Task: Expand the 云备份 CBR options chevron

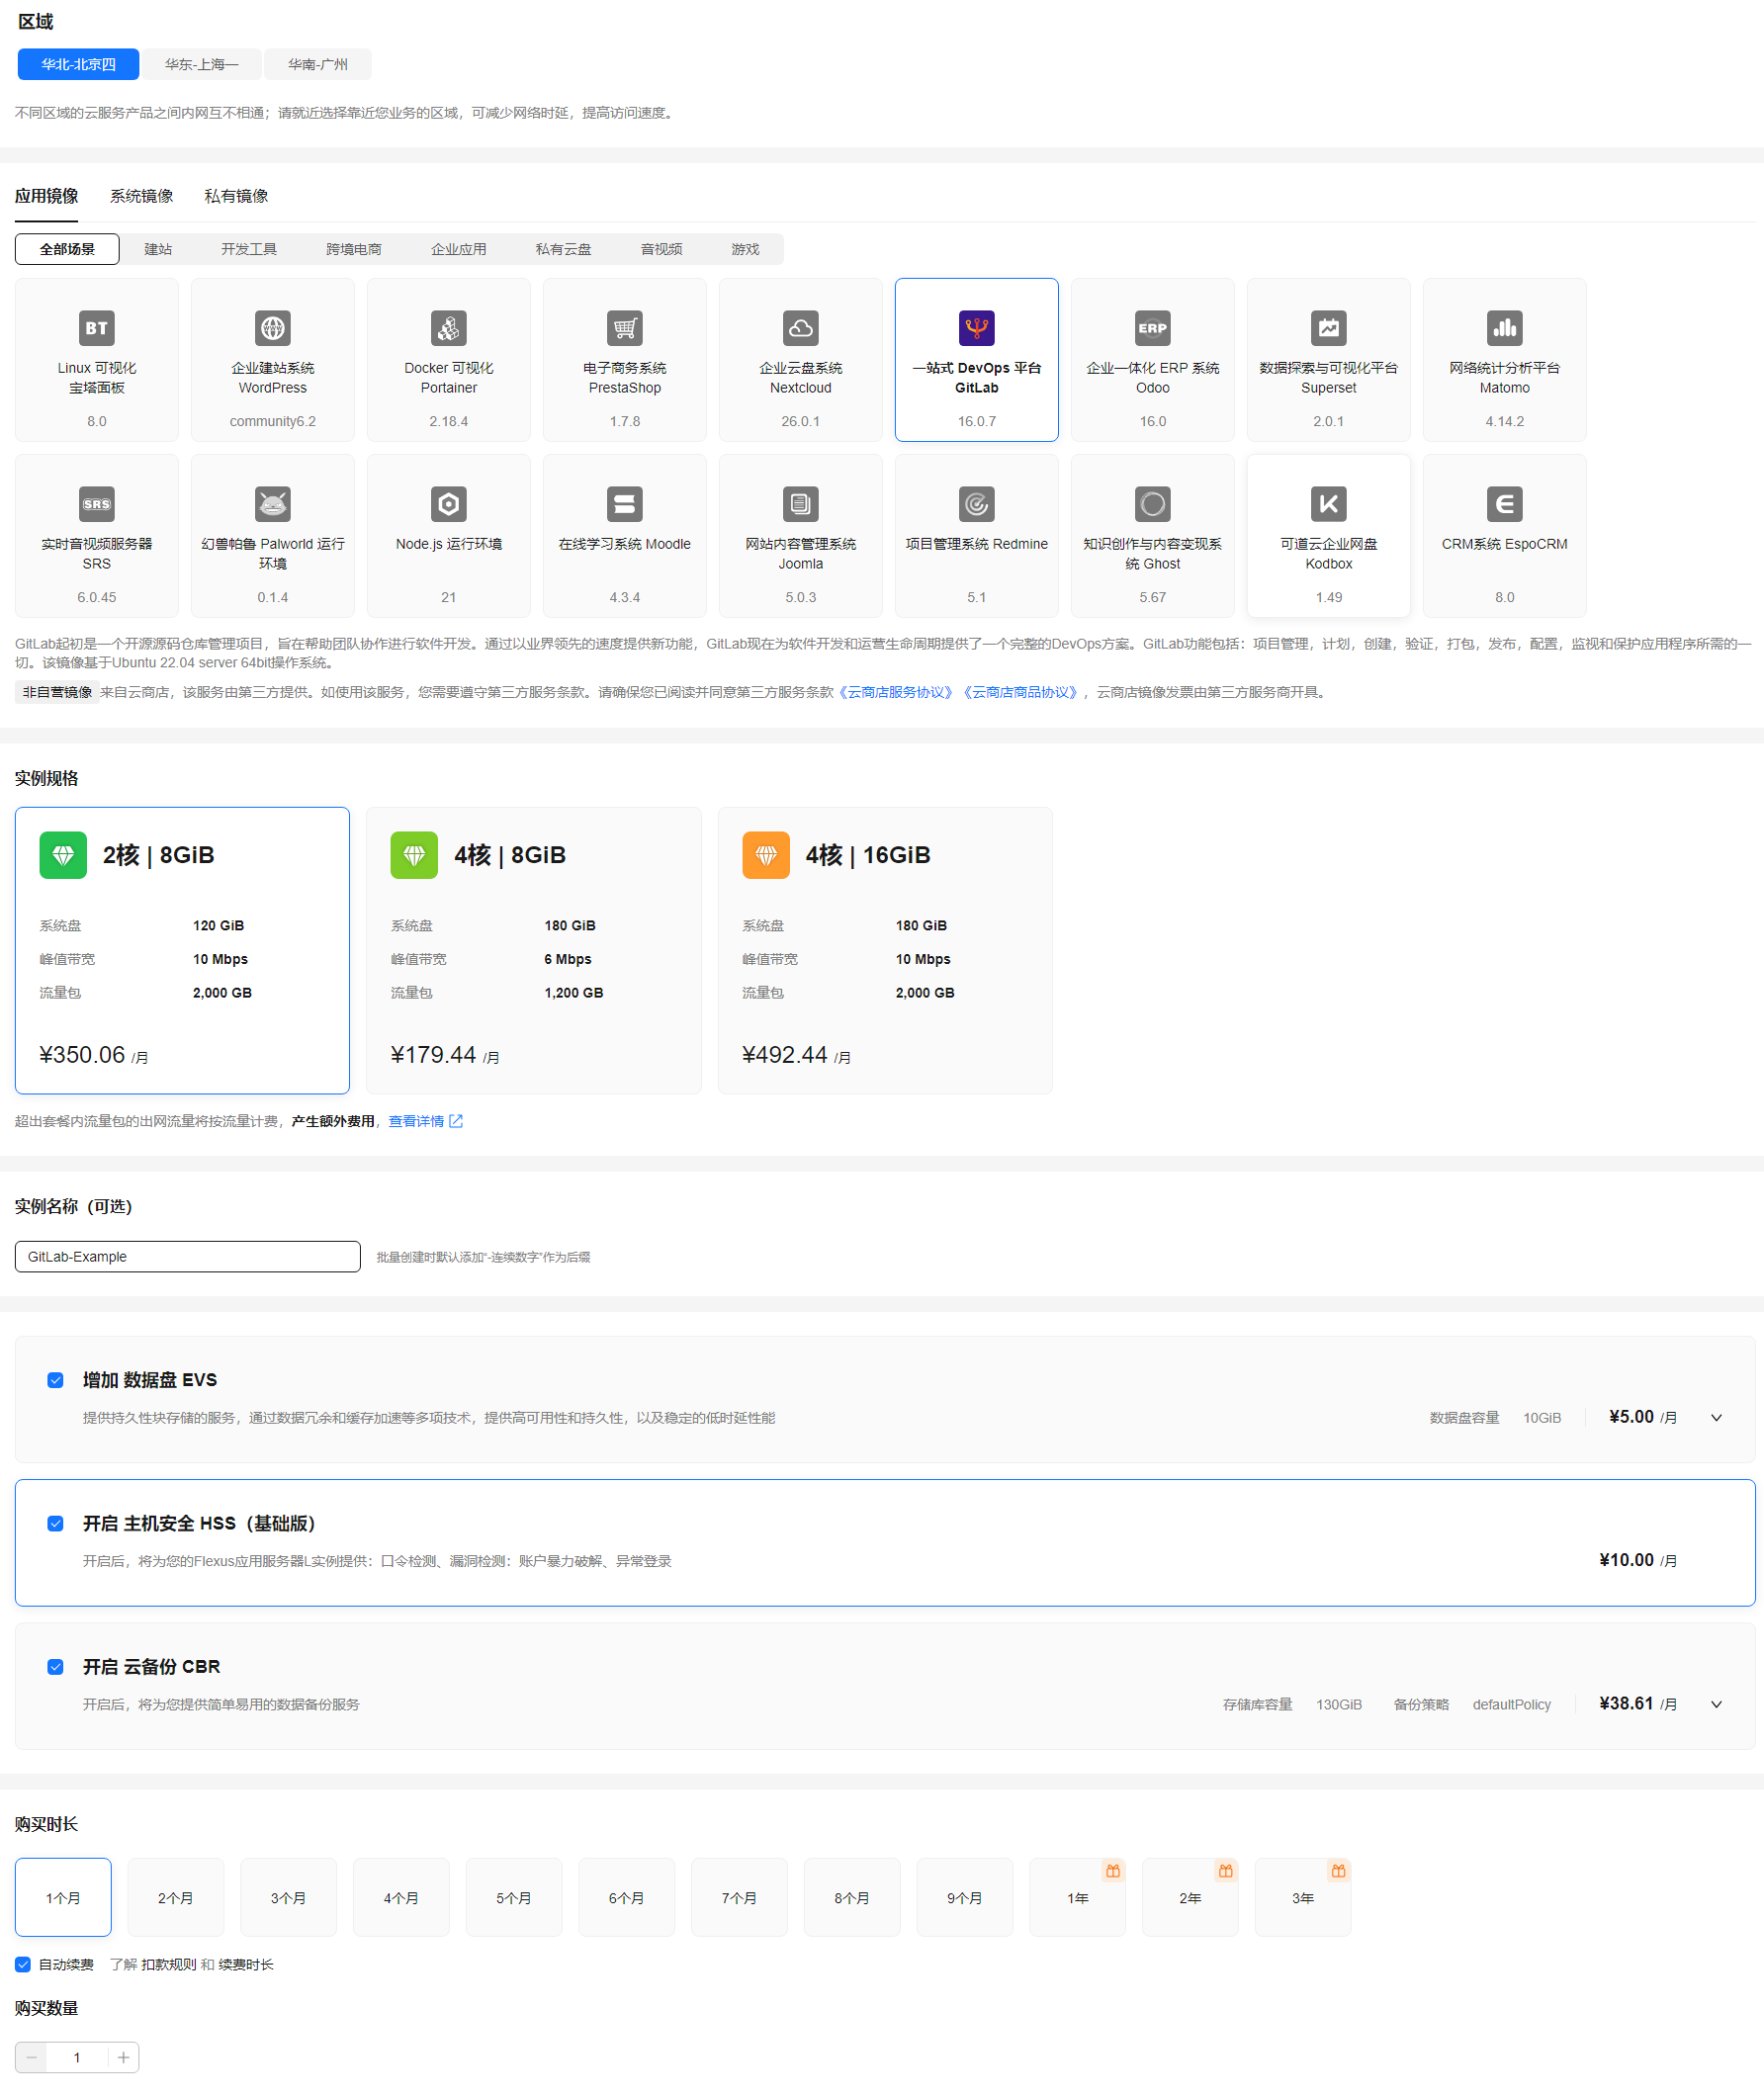Action: (1716, 1704)
